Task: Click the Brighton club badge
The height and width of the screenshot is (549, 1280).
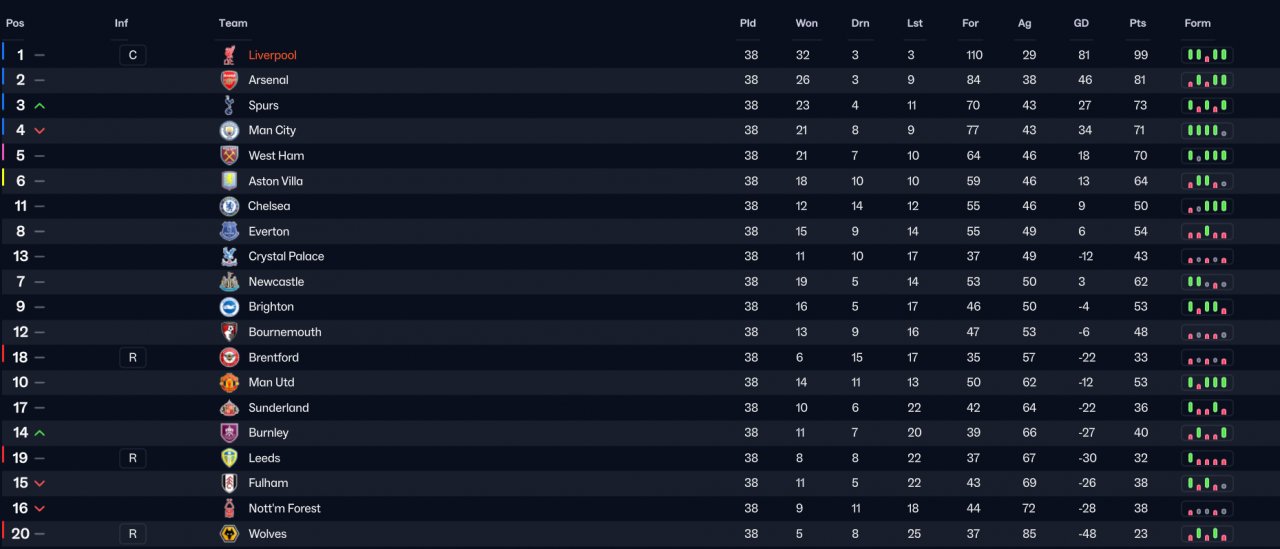Action: (x=229, y=306)
